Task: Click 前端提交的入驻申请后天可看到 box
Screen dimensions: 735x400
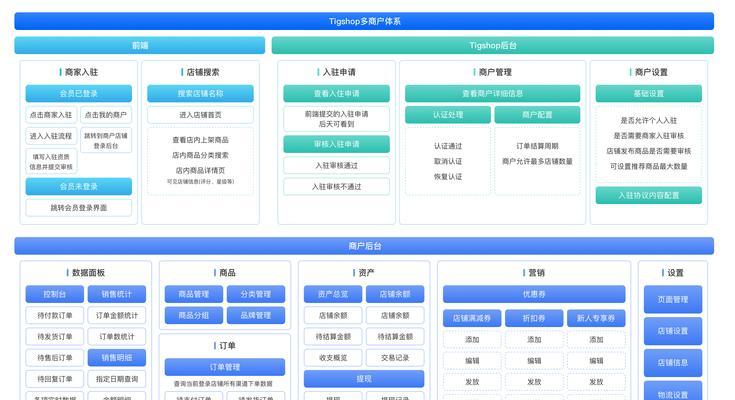Action: click(337, 119)
